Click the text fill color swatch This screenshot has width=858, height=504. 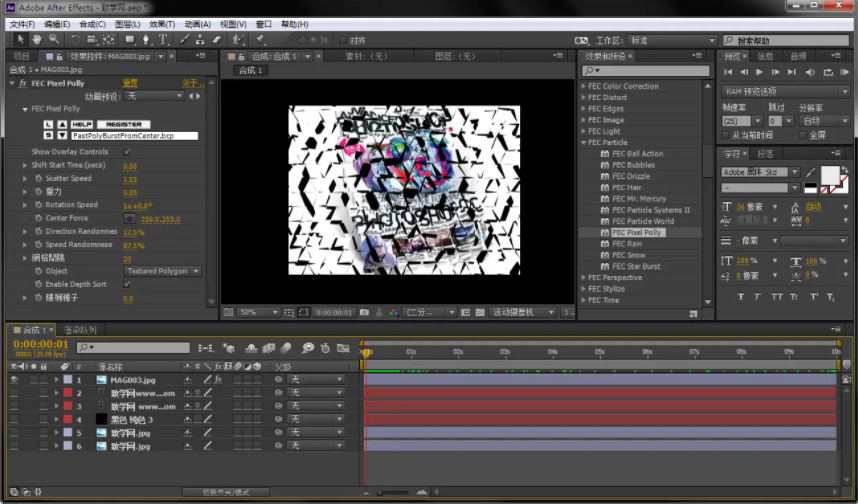coord(830,175)
